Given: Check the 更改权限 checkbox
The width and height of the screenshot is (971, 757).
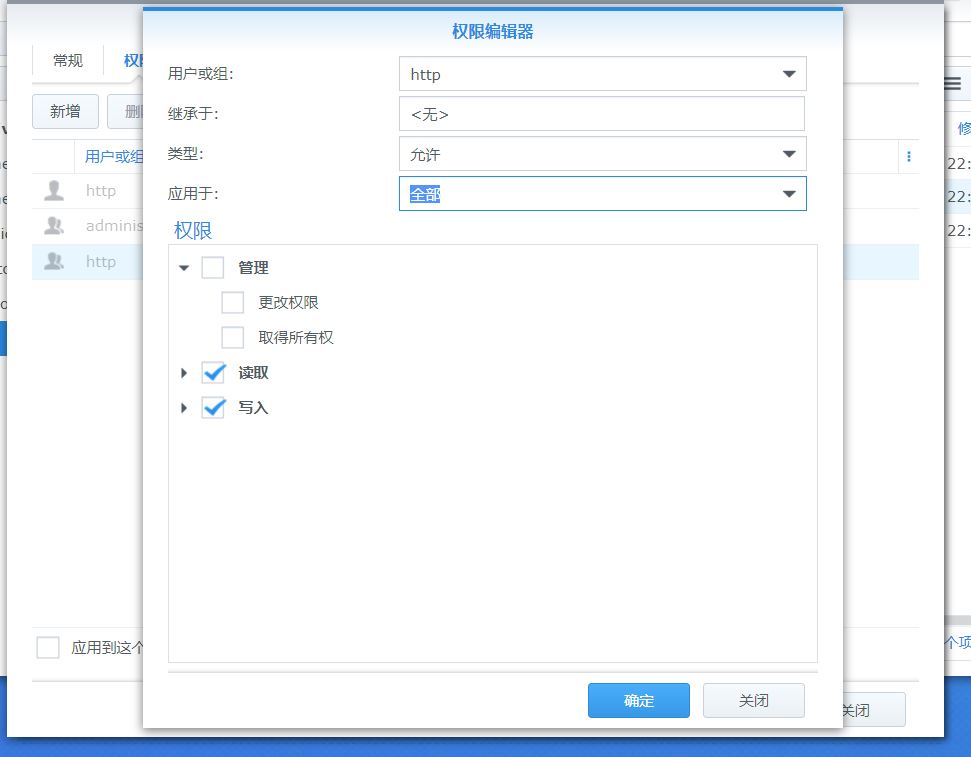Looking at the screenshot, I should tap(233, 303).
